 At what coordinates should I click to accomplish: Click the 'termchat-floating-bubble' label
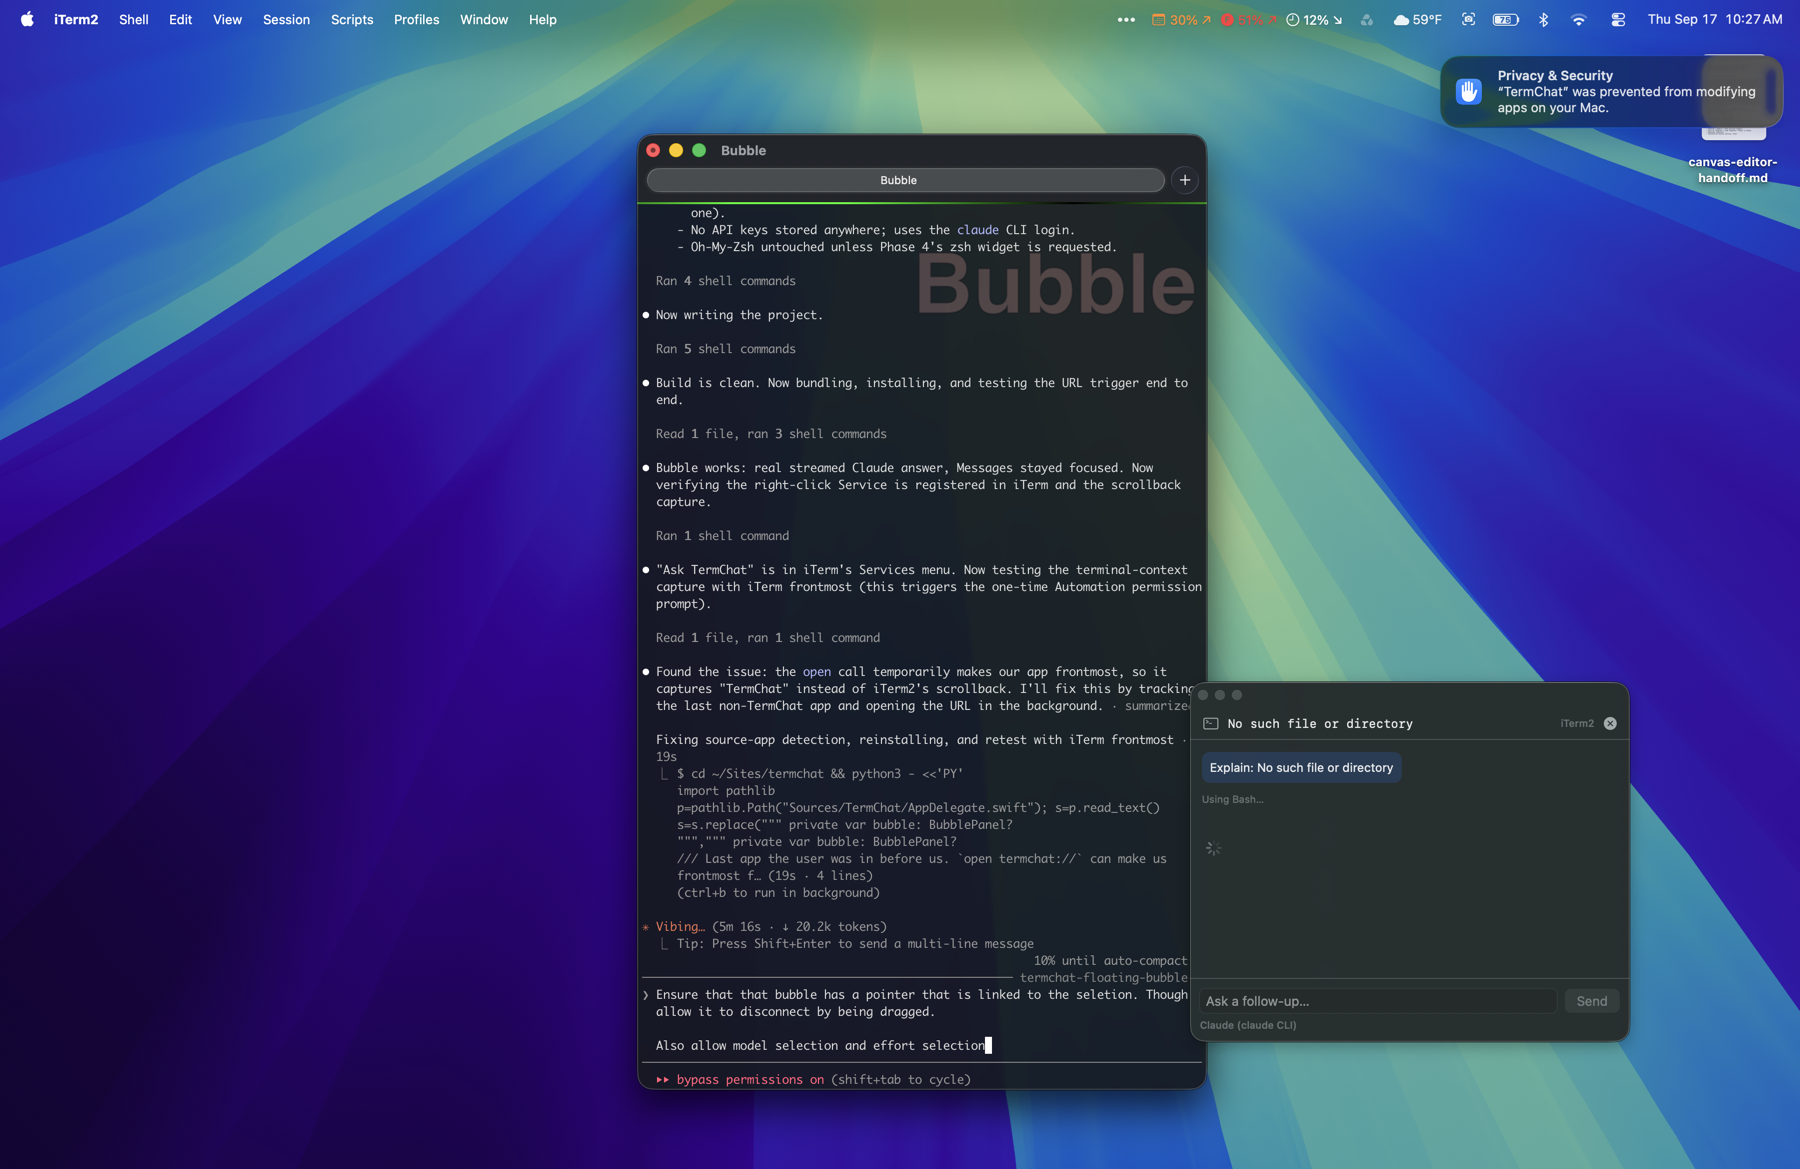point(1103,978)
